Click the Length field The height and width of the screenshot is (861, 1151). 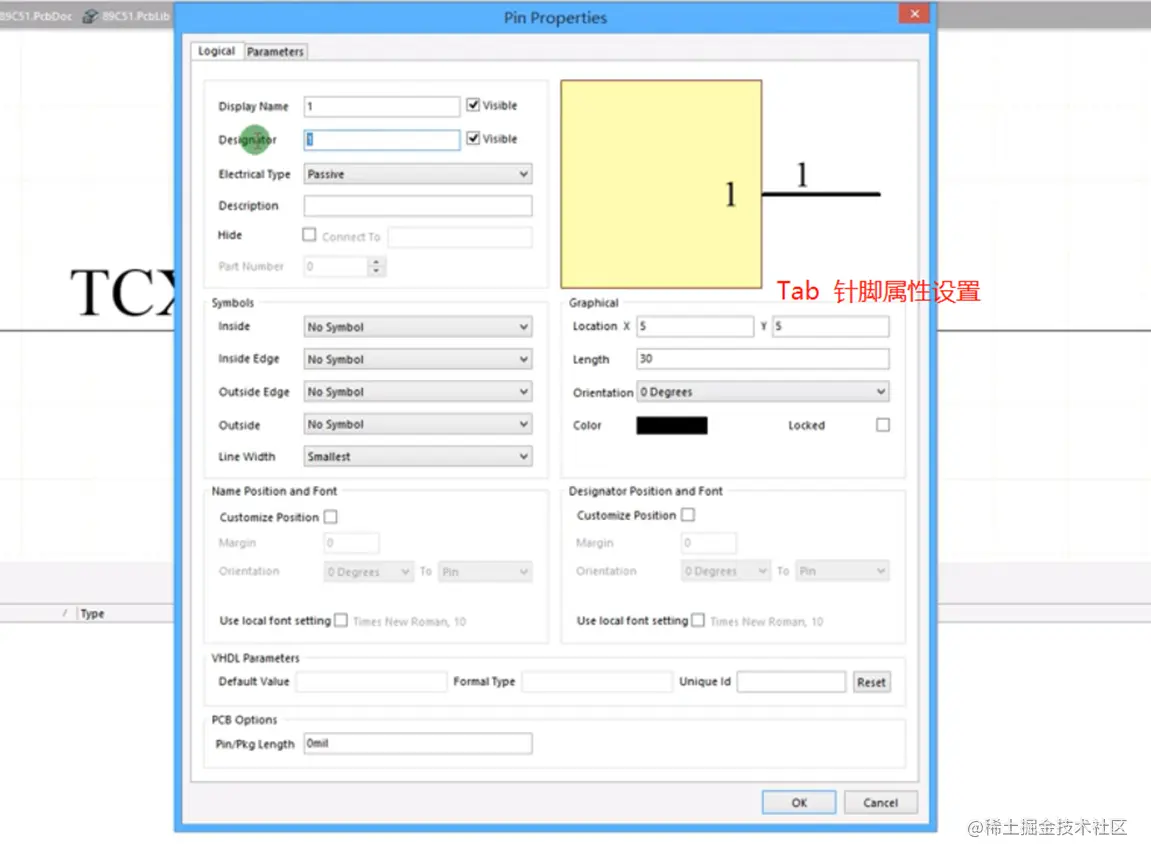pyautogui.click(x=763, y=359)
